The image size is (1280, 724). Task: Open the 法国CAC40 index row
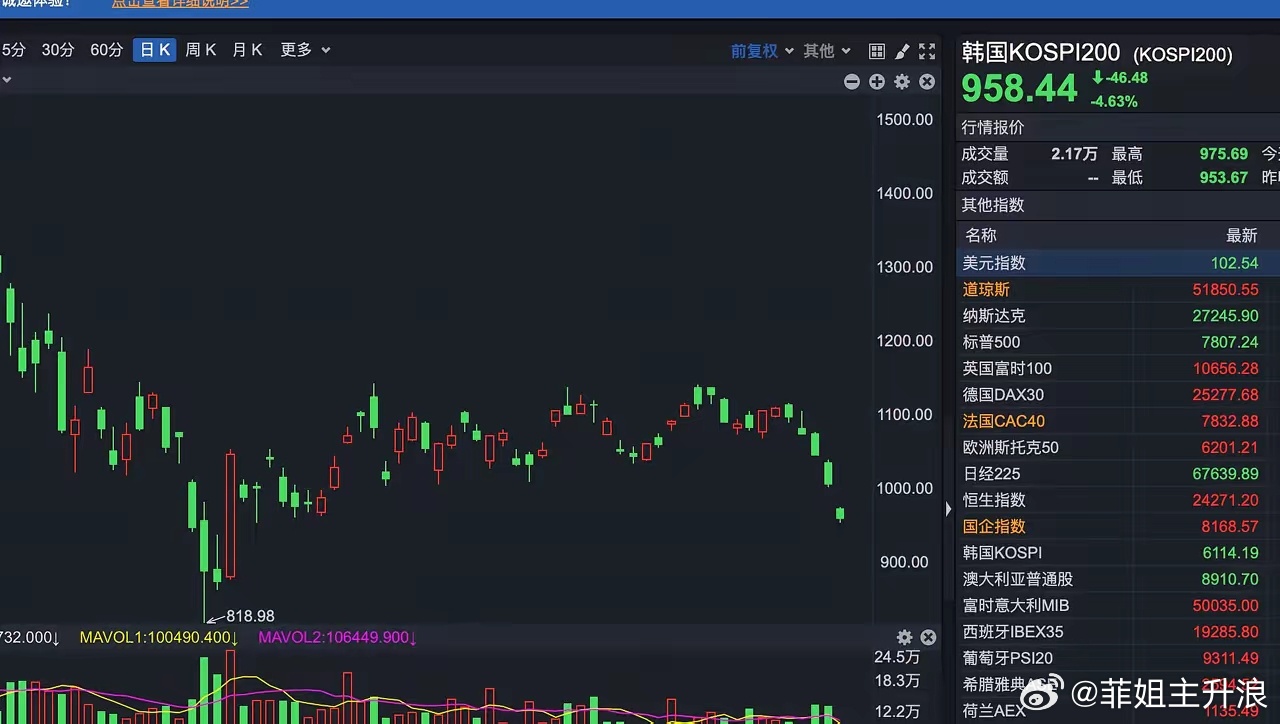click(1118, 421)
